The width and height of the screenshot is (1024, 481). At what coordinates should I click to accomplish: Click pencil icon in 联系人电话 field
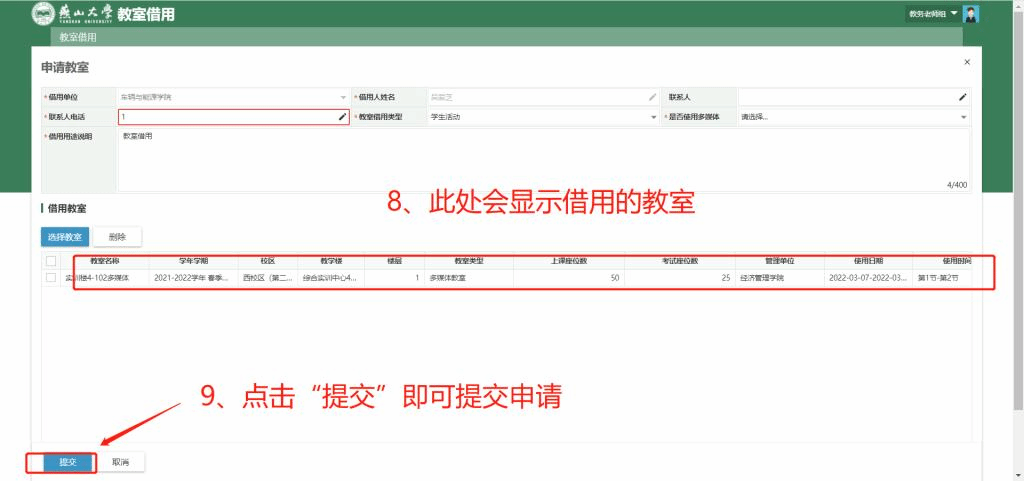tap(342, 117)
